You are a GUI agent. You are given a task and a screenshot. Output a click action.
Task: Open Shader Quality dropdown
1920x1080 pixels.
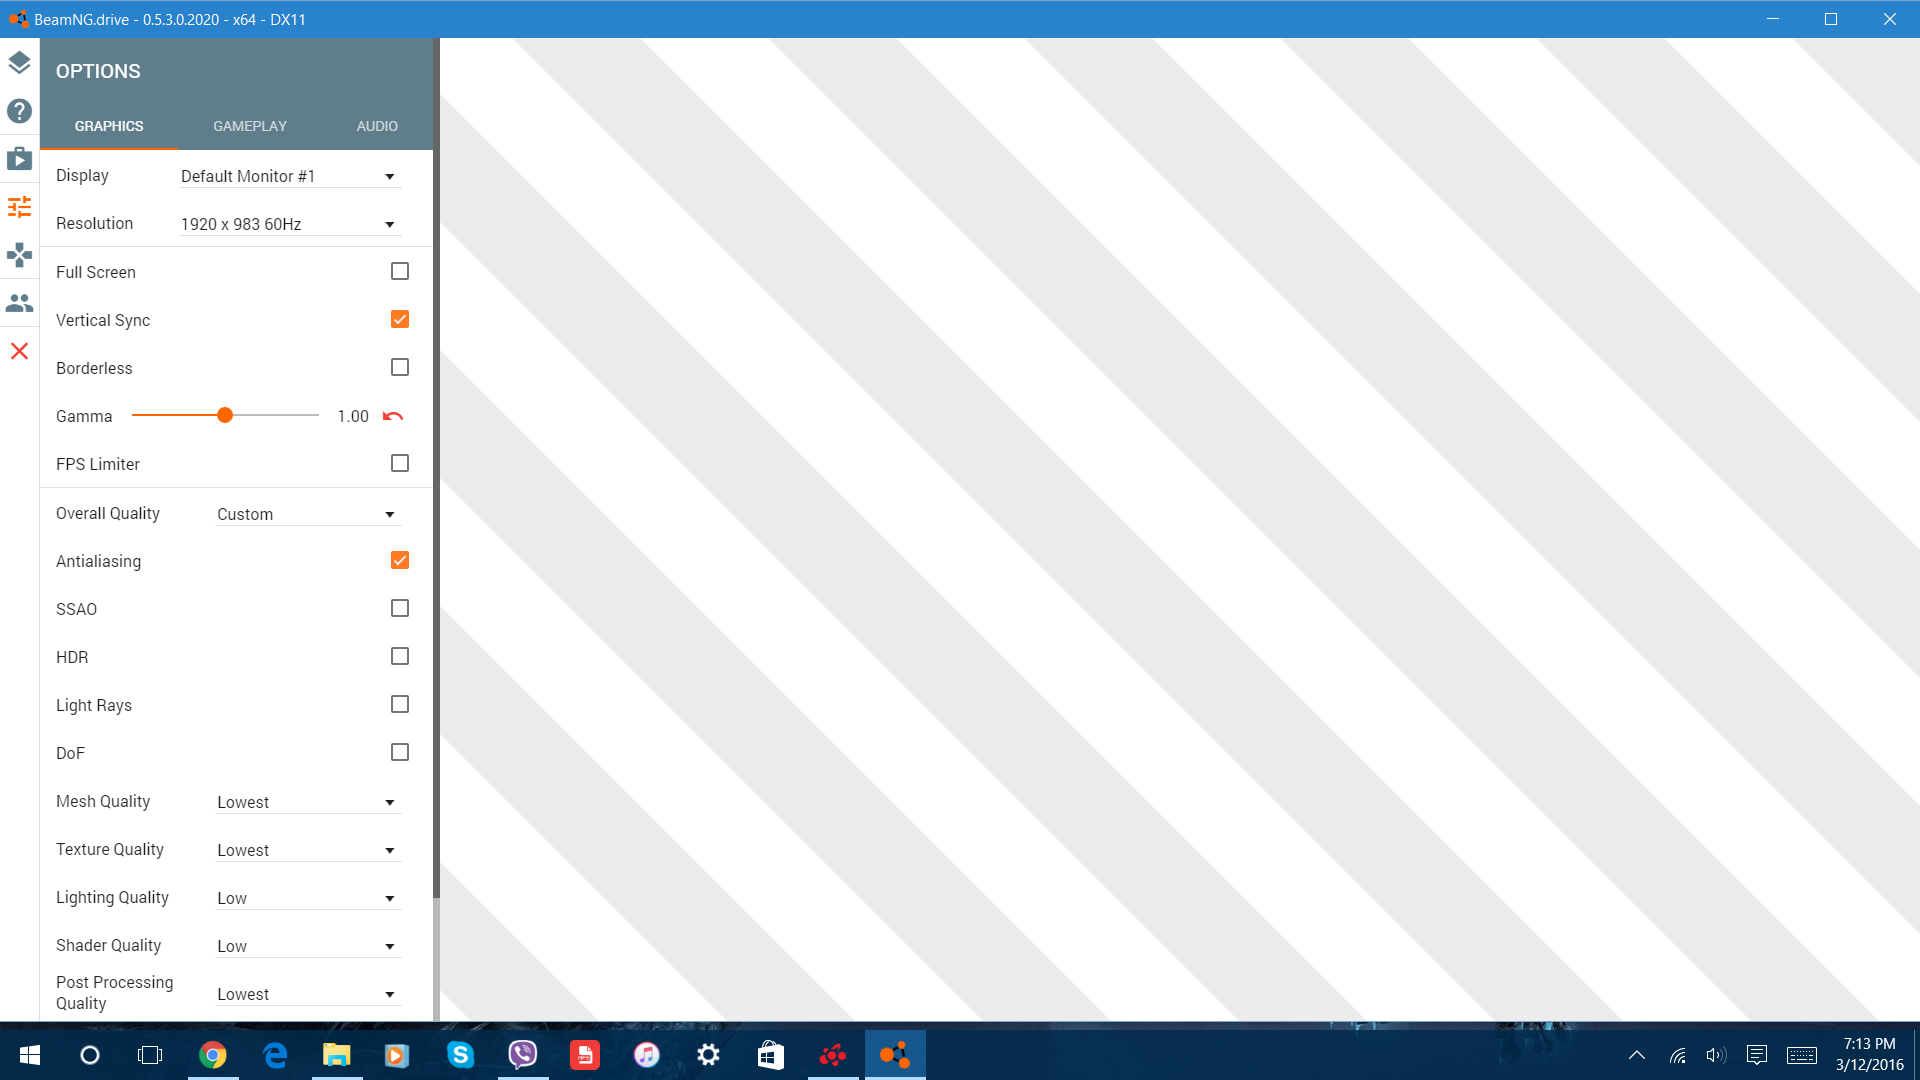[308, 946]
